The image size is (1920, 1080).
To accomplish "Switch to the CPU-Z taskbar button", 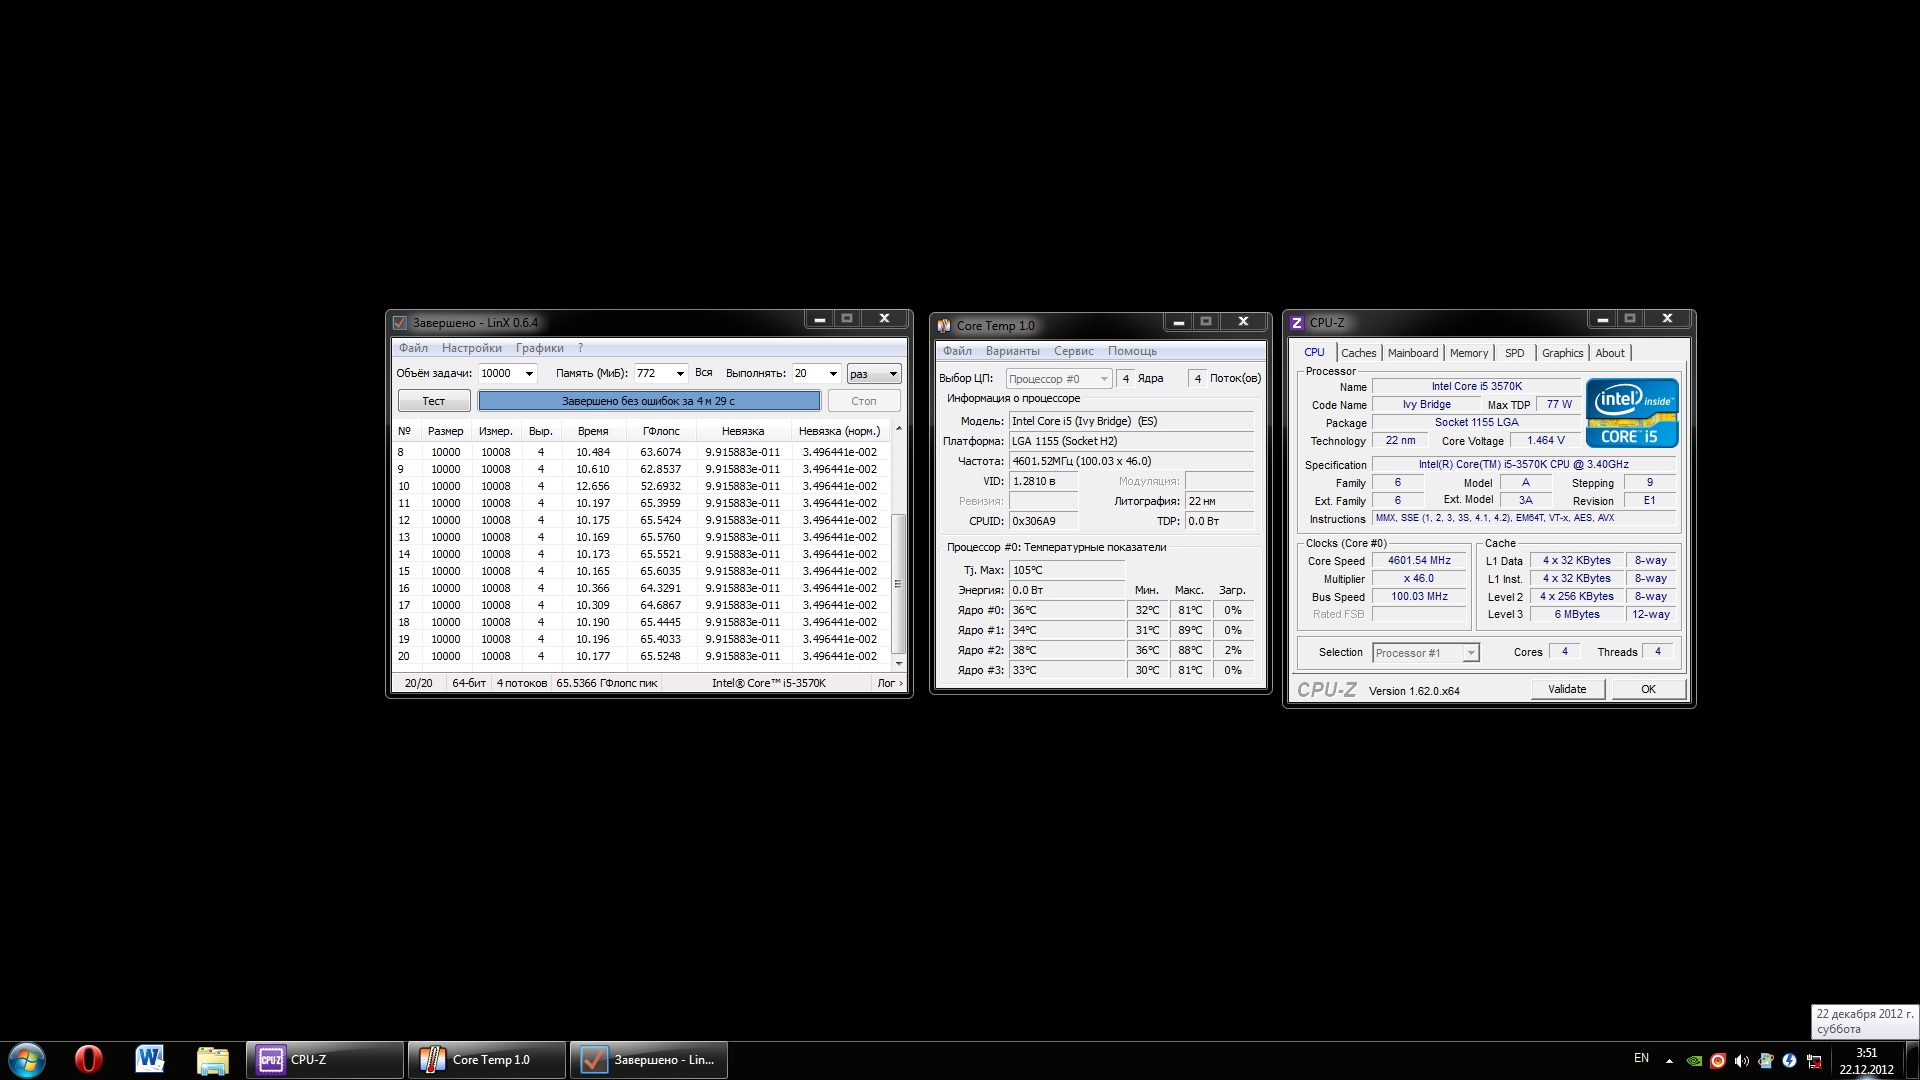I will point(325,1060).
